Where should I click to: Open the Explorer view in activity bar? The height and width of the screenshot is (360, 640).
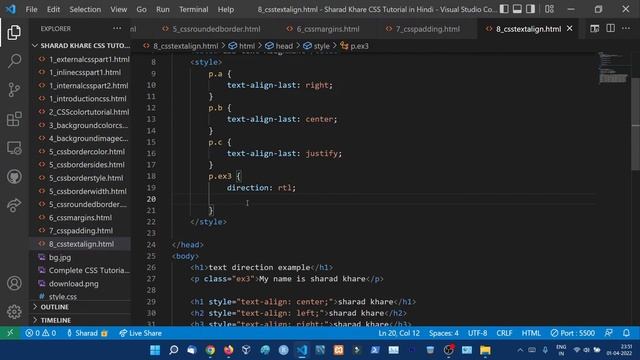(x=14, y=32)
